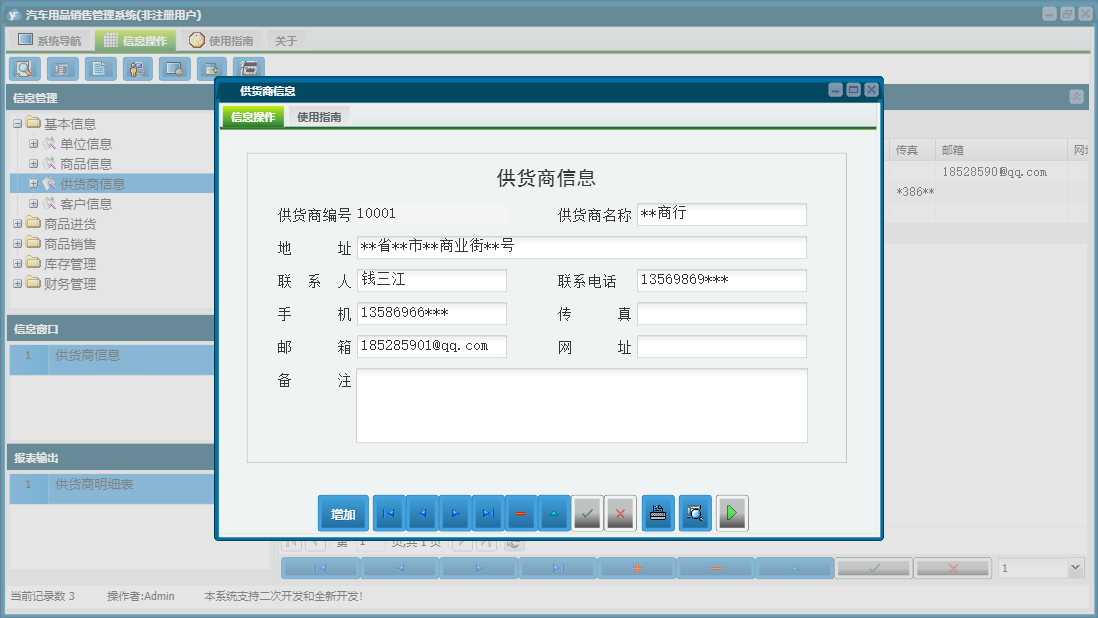
Task: Click green checkmark in background bottom bar
Action: click(x=874, y=568)
